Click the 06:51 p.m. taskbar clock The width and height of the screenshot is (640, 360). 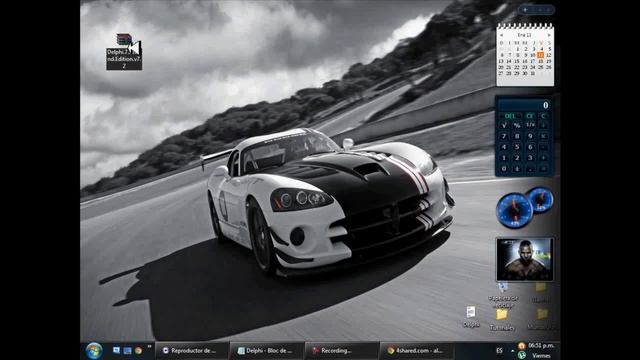tap(541, 346)
